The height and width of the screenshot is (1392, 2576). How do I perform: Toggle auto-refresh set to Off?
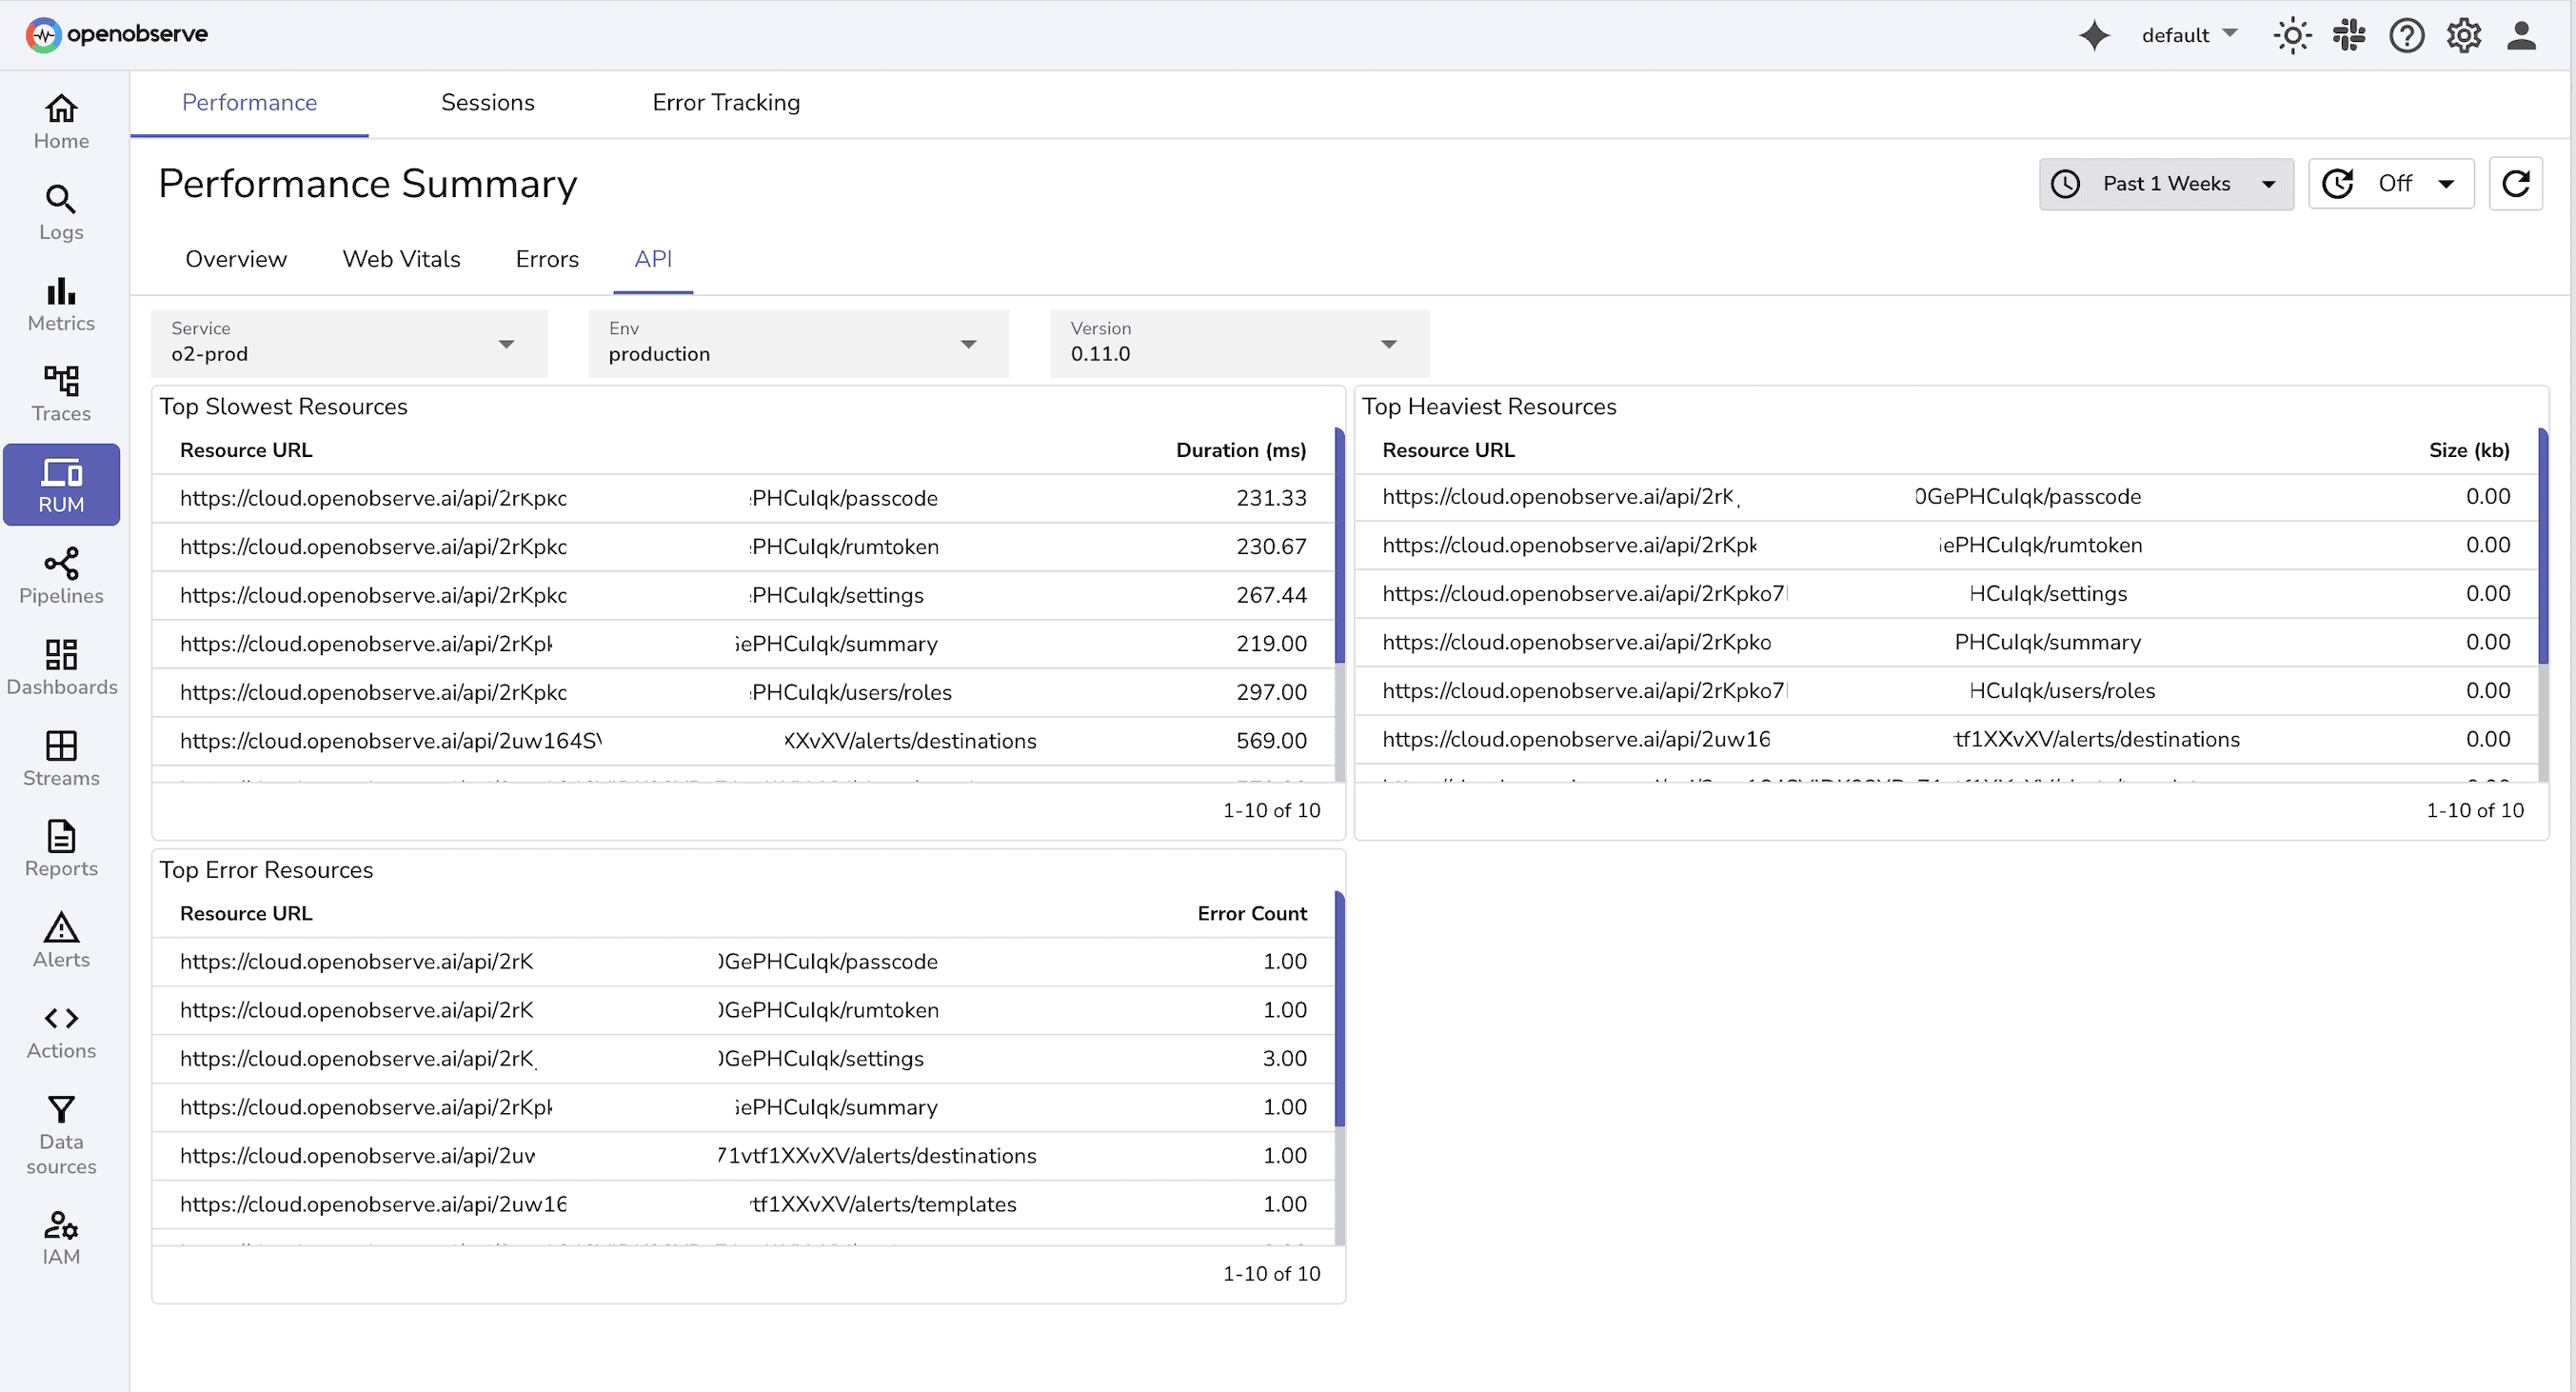pos(2391,183)
